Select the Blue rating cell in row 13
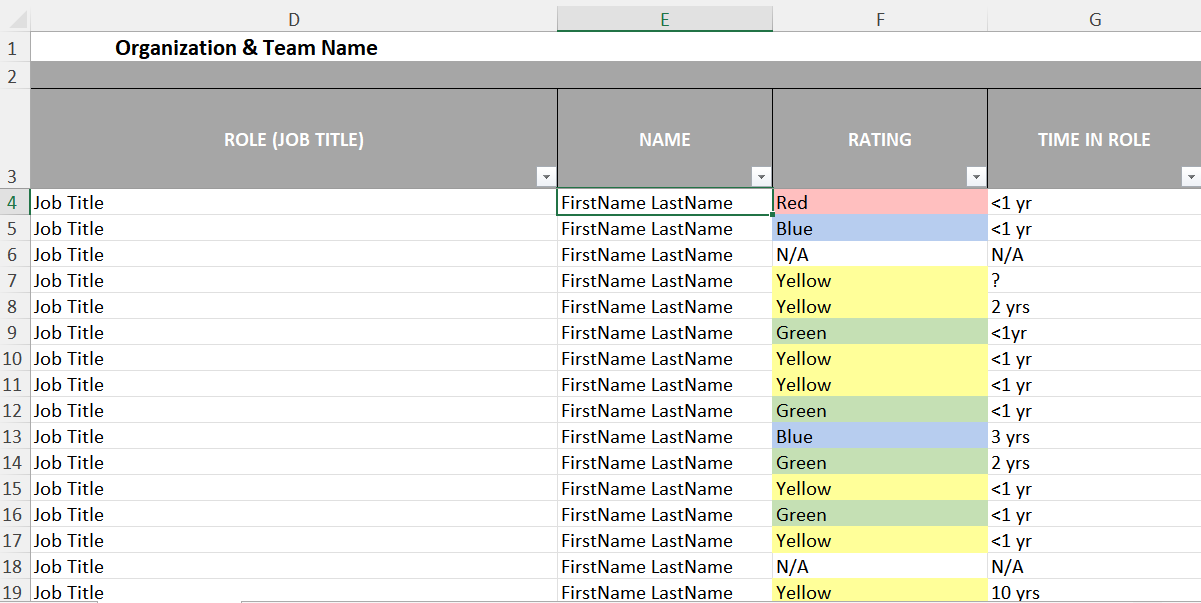The image size is (1201, 603). [879, 436]
